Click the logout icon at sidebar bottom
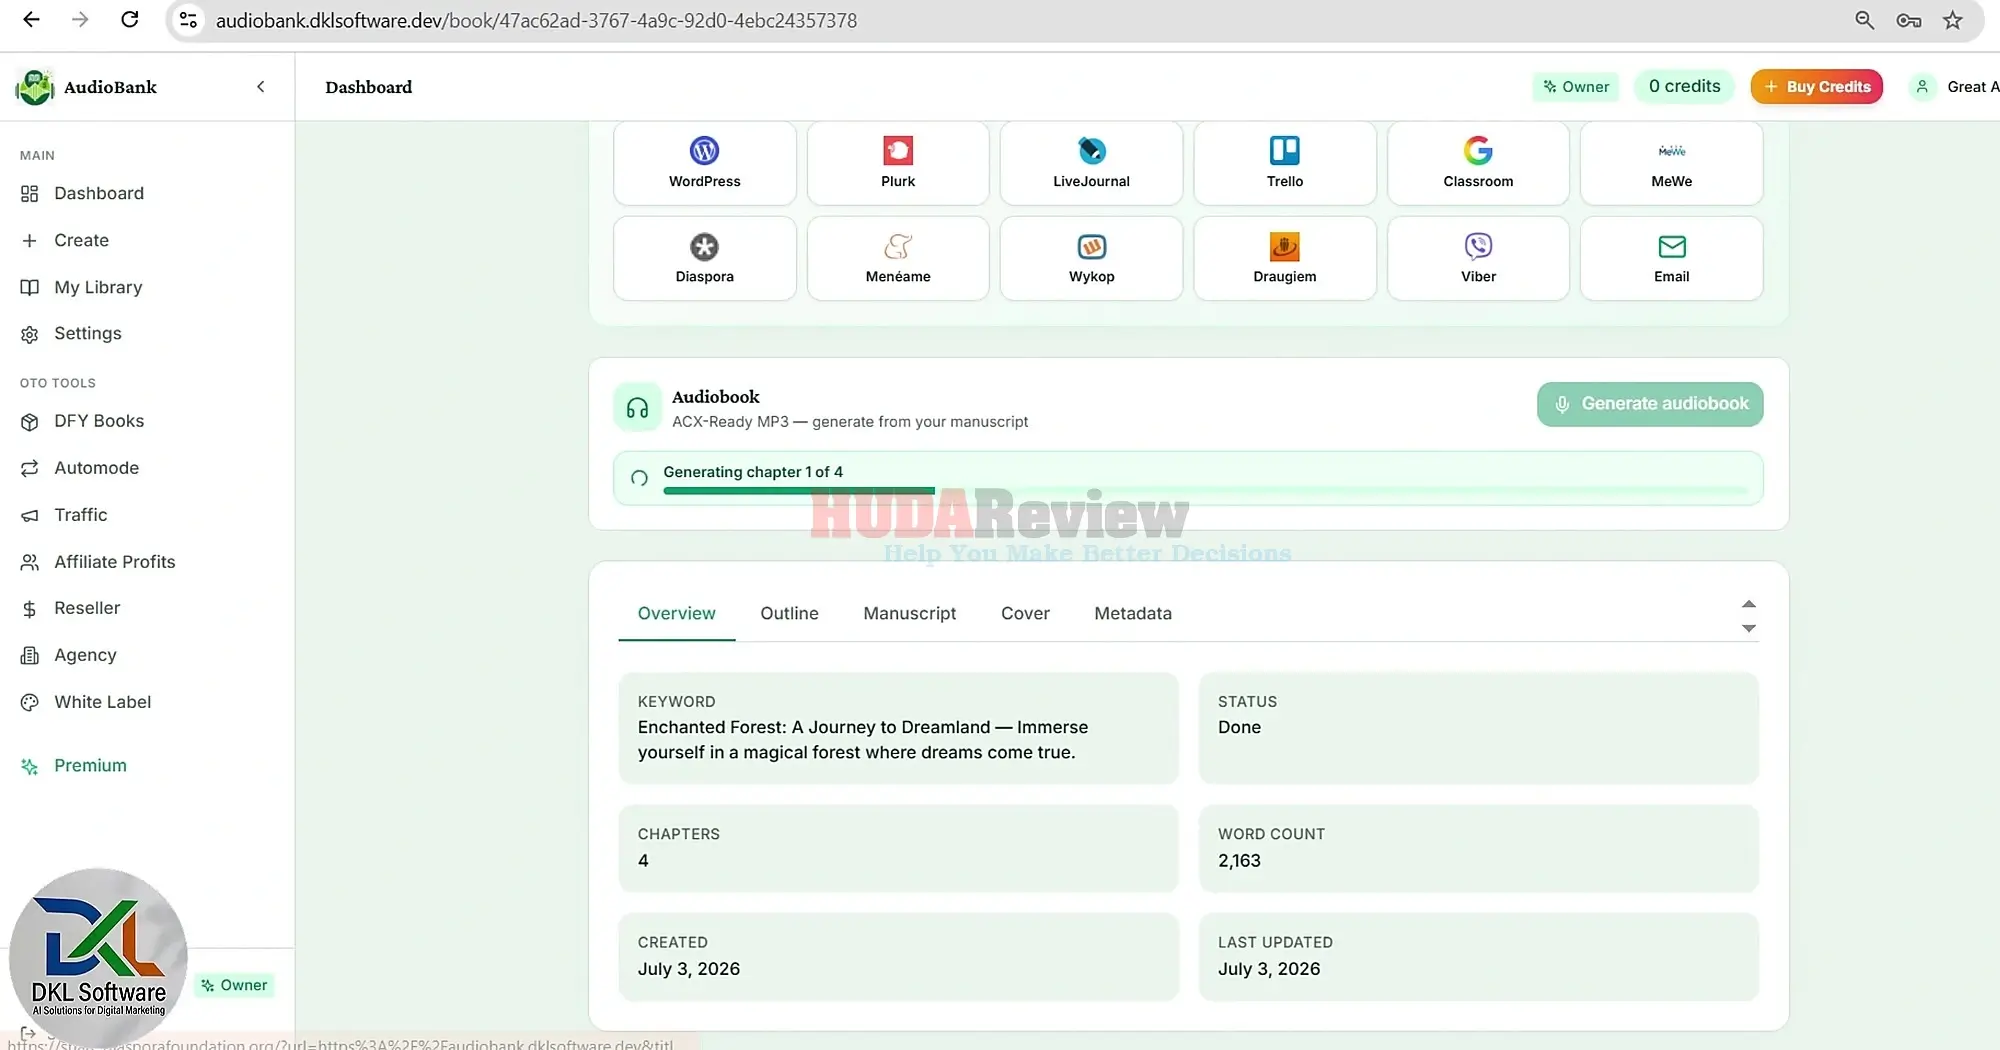 [28, 1034]
